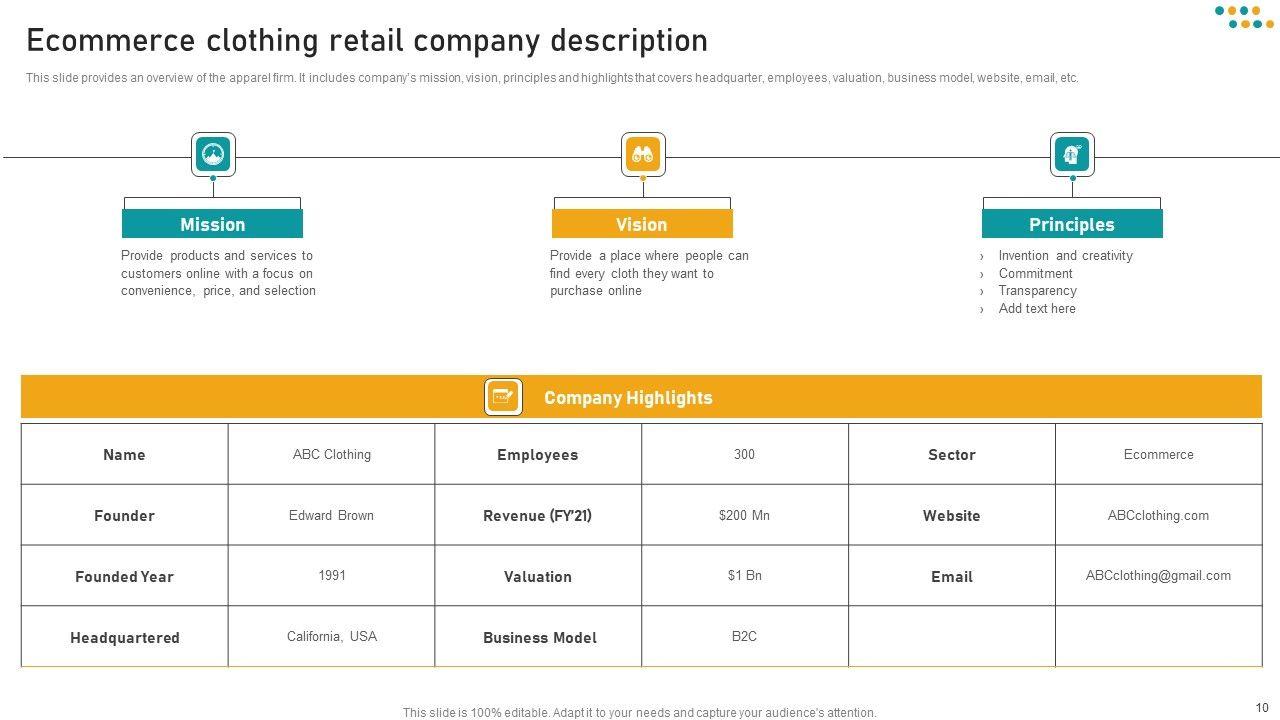Click the ABCclothing@gmail.com email cell
This screenshot has height=720, width=1280.
pyautogui.click(x=1158, y=576)
